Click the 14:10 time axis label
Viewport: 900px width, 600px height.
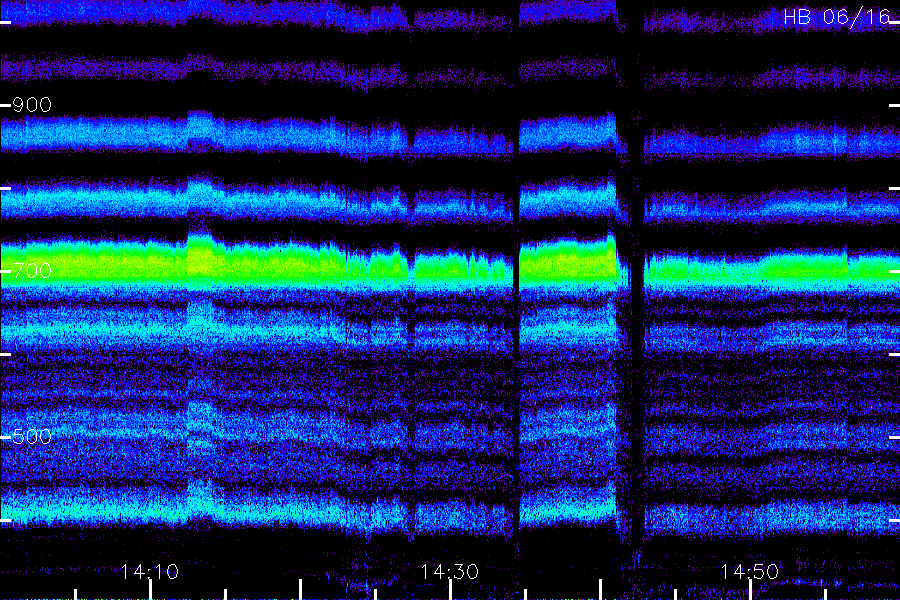[150, 572]
